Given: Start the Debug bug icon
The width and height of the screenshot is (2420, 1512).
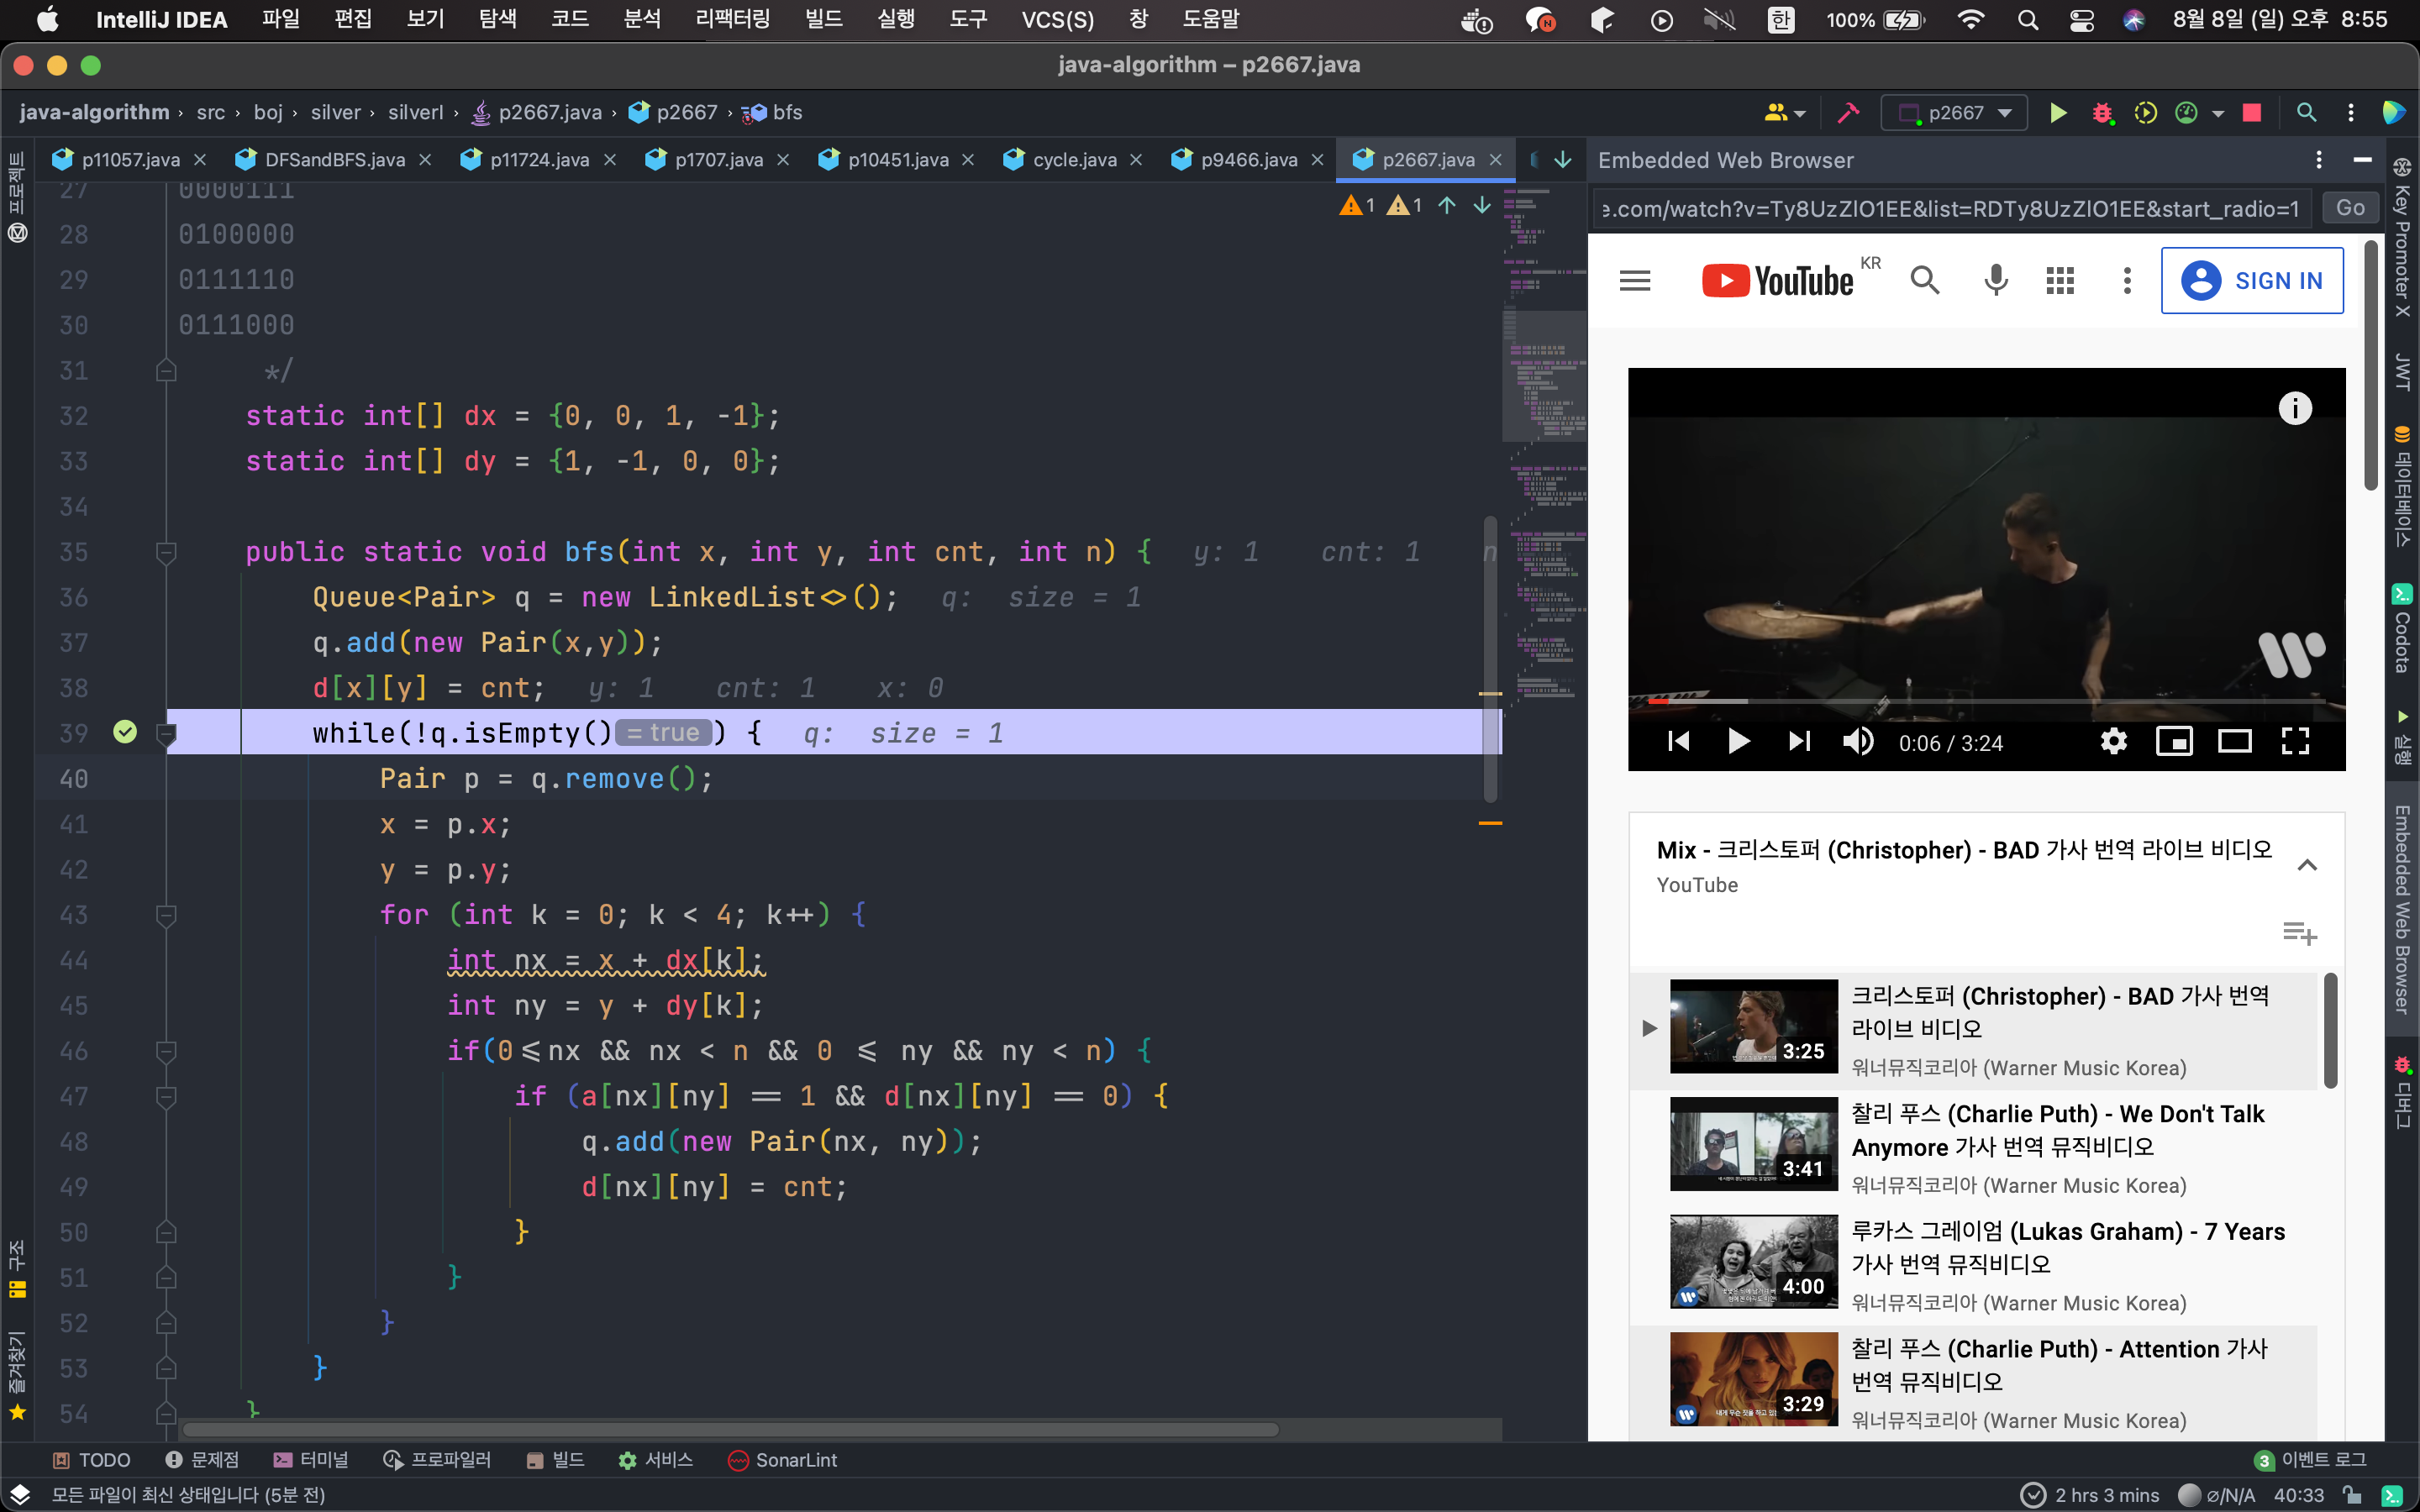Looking at the screenshot, I should (2102, 113).
